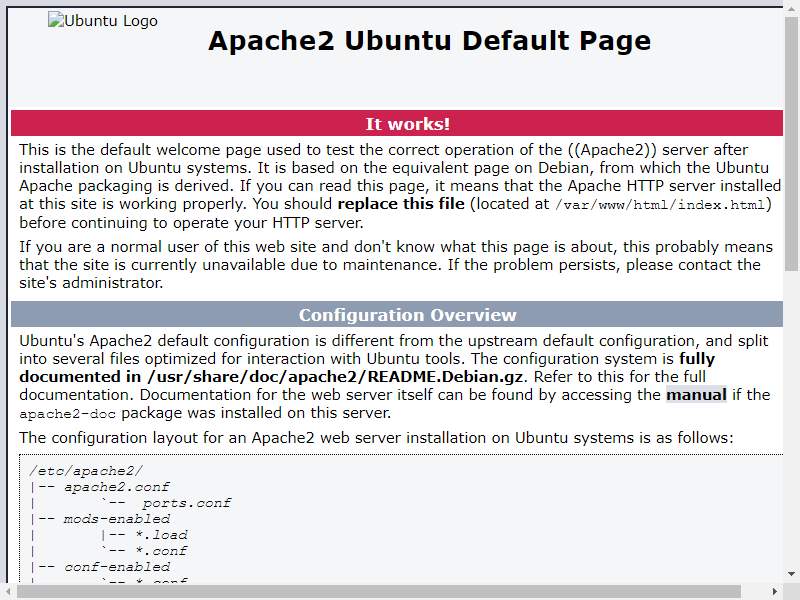Click the horizontal scrollbar left arrow

(8, 591)
